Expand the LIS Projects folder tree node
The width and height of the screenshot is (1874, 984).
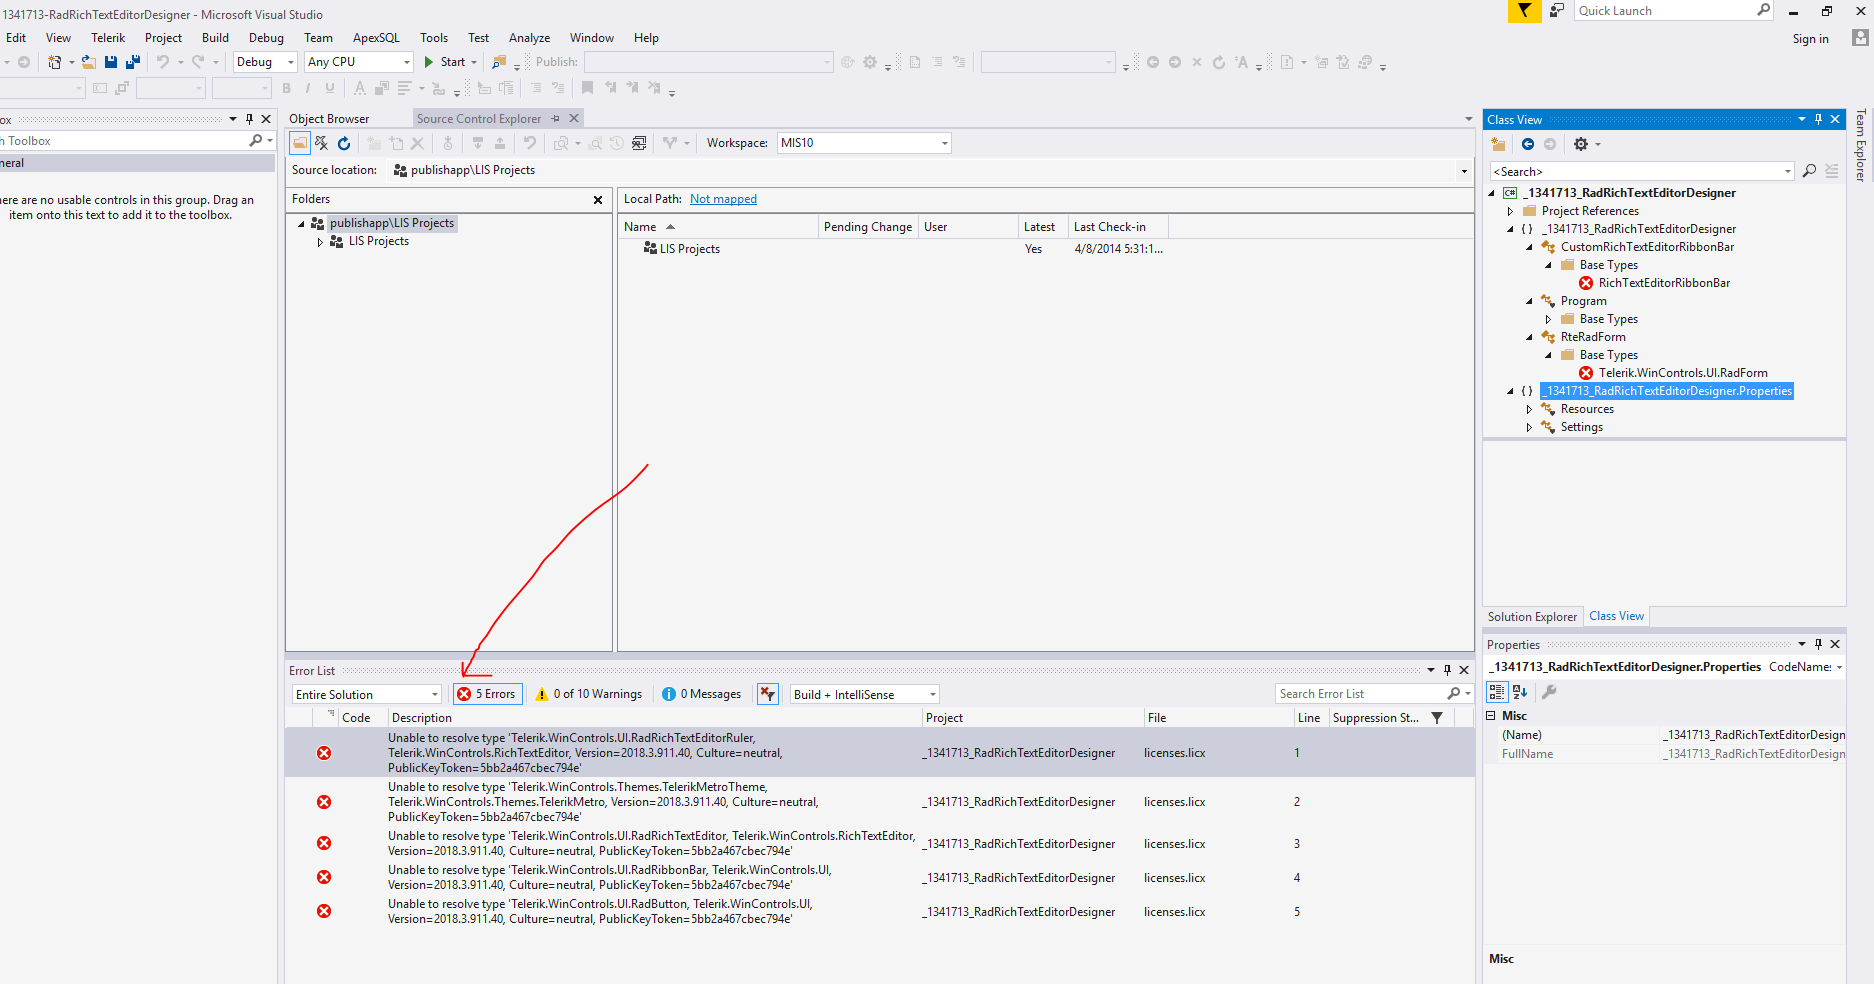click(x=320, y=242)
